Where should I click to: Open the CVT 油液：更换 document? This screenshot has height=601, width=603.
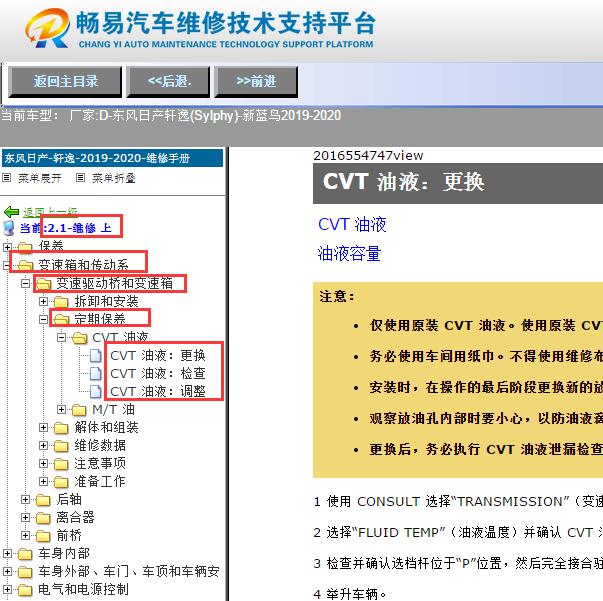coord(158,355)
